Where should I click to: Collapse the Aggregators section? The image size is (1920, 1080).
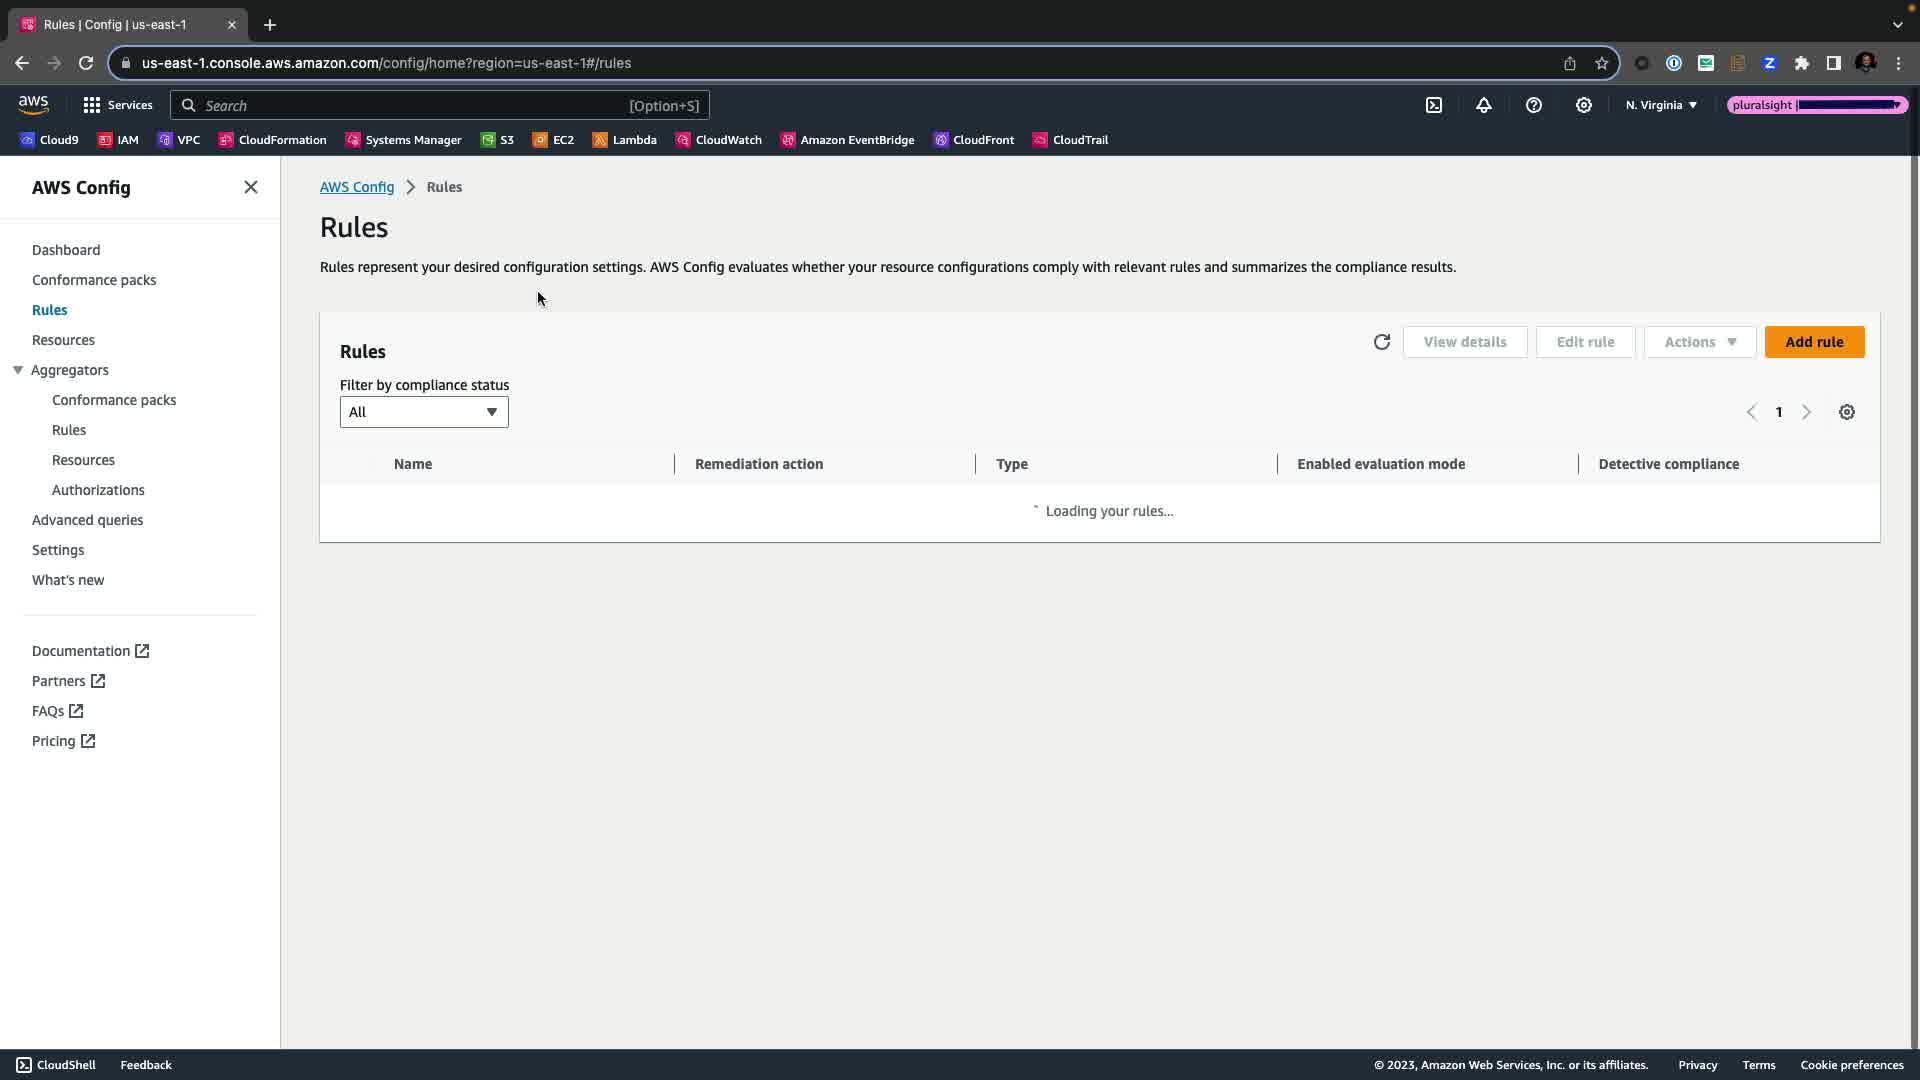point(18,370)
